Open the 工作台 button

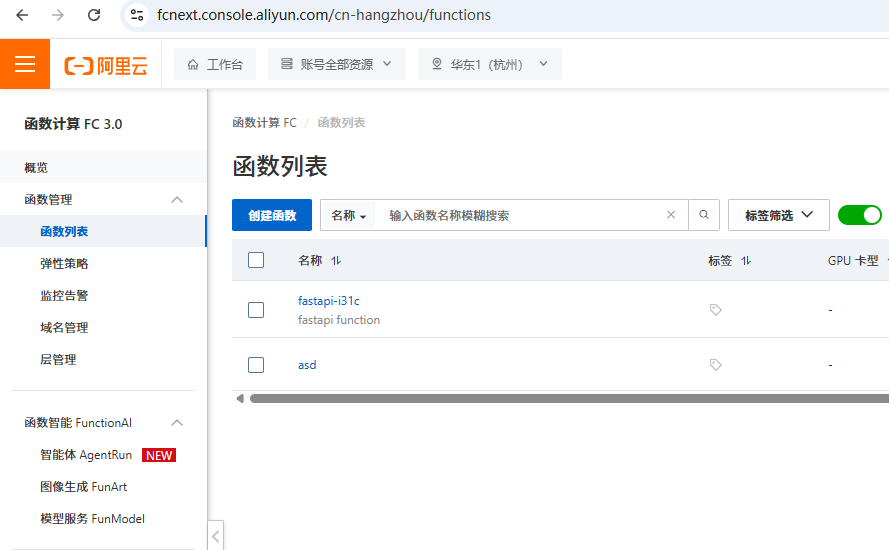(x=215, y=64)
